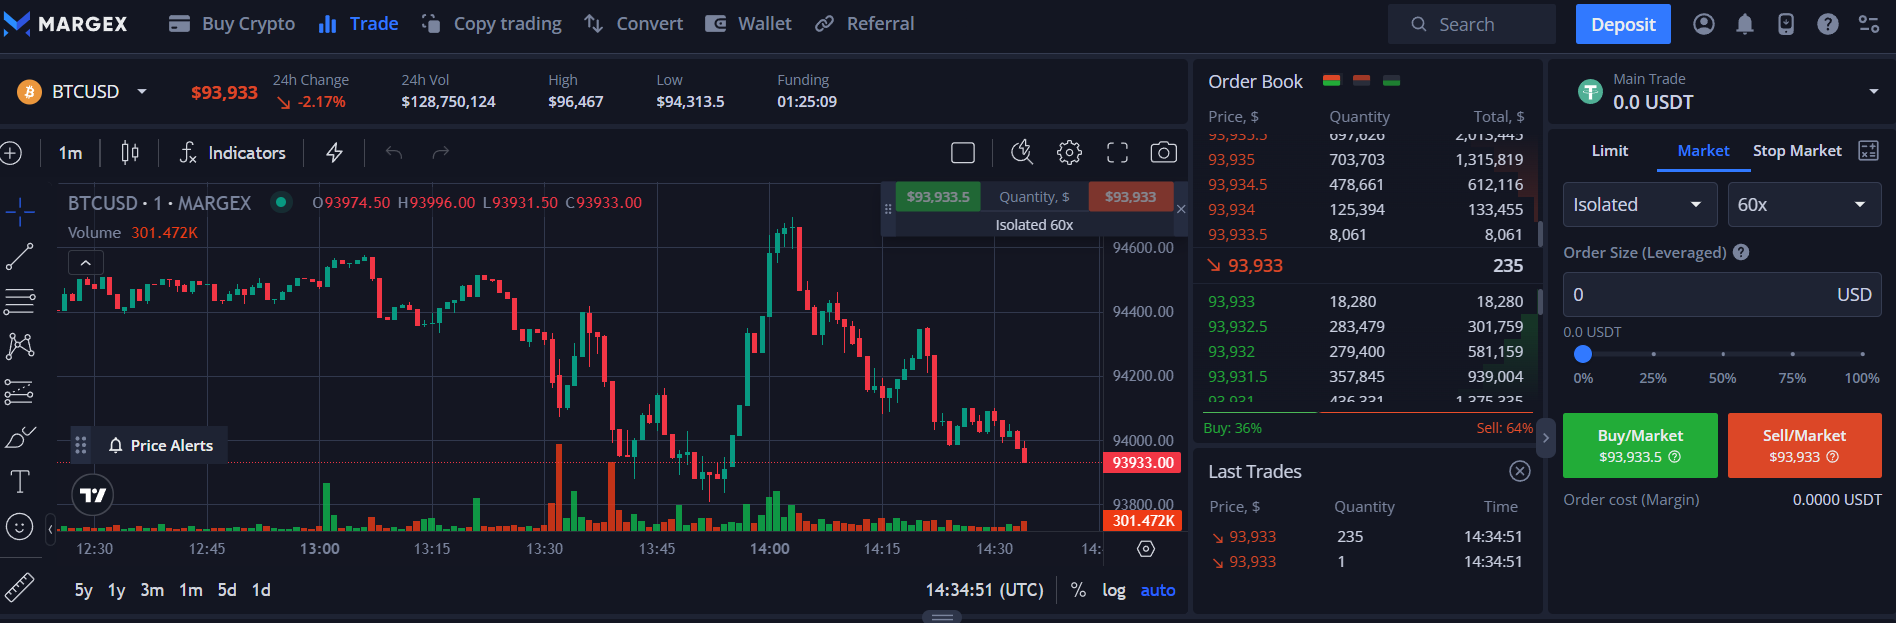Viewport: 1896px width, 623px height.
Task: Open the candlestick chart style selector
Action: 130,152
